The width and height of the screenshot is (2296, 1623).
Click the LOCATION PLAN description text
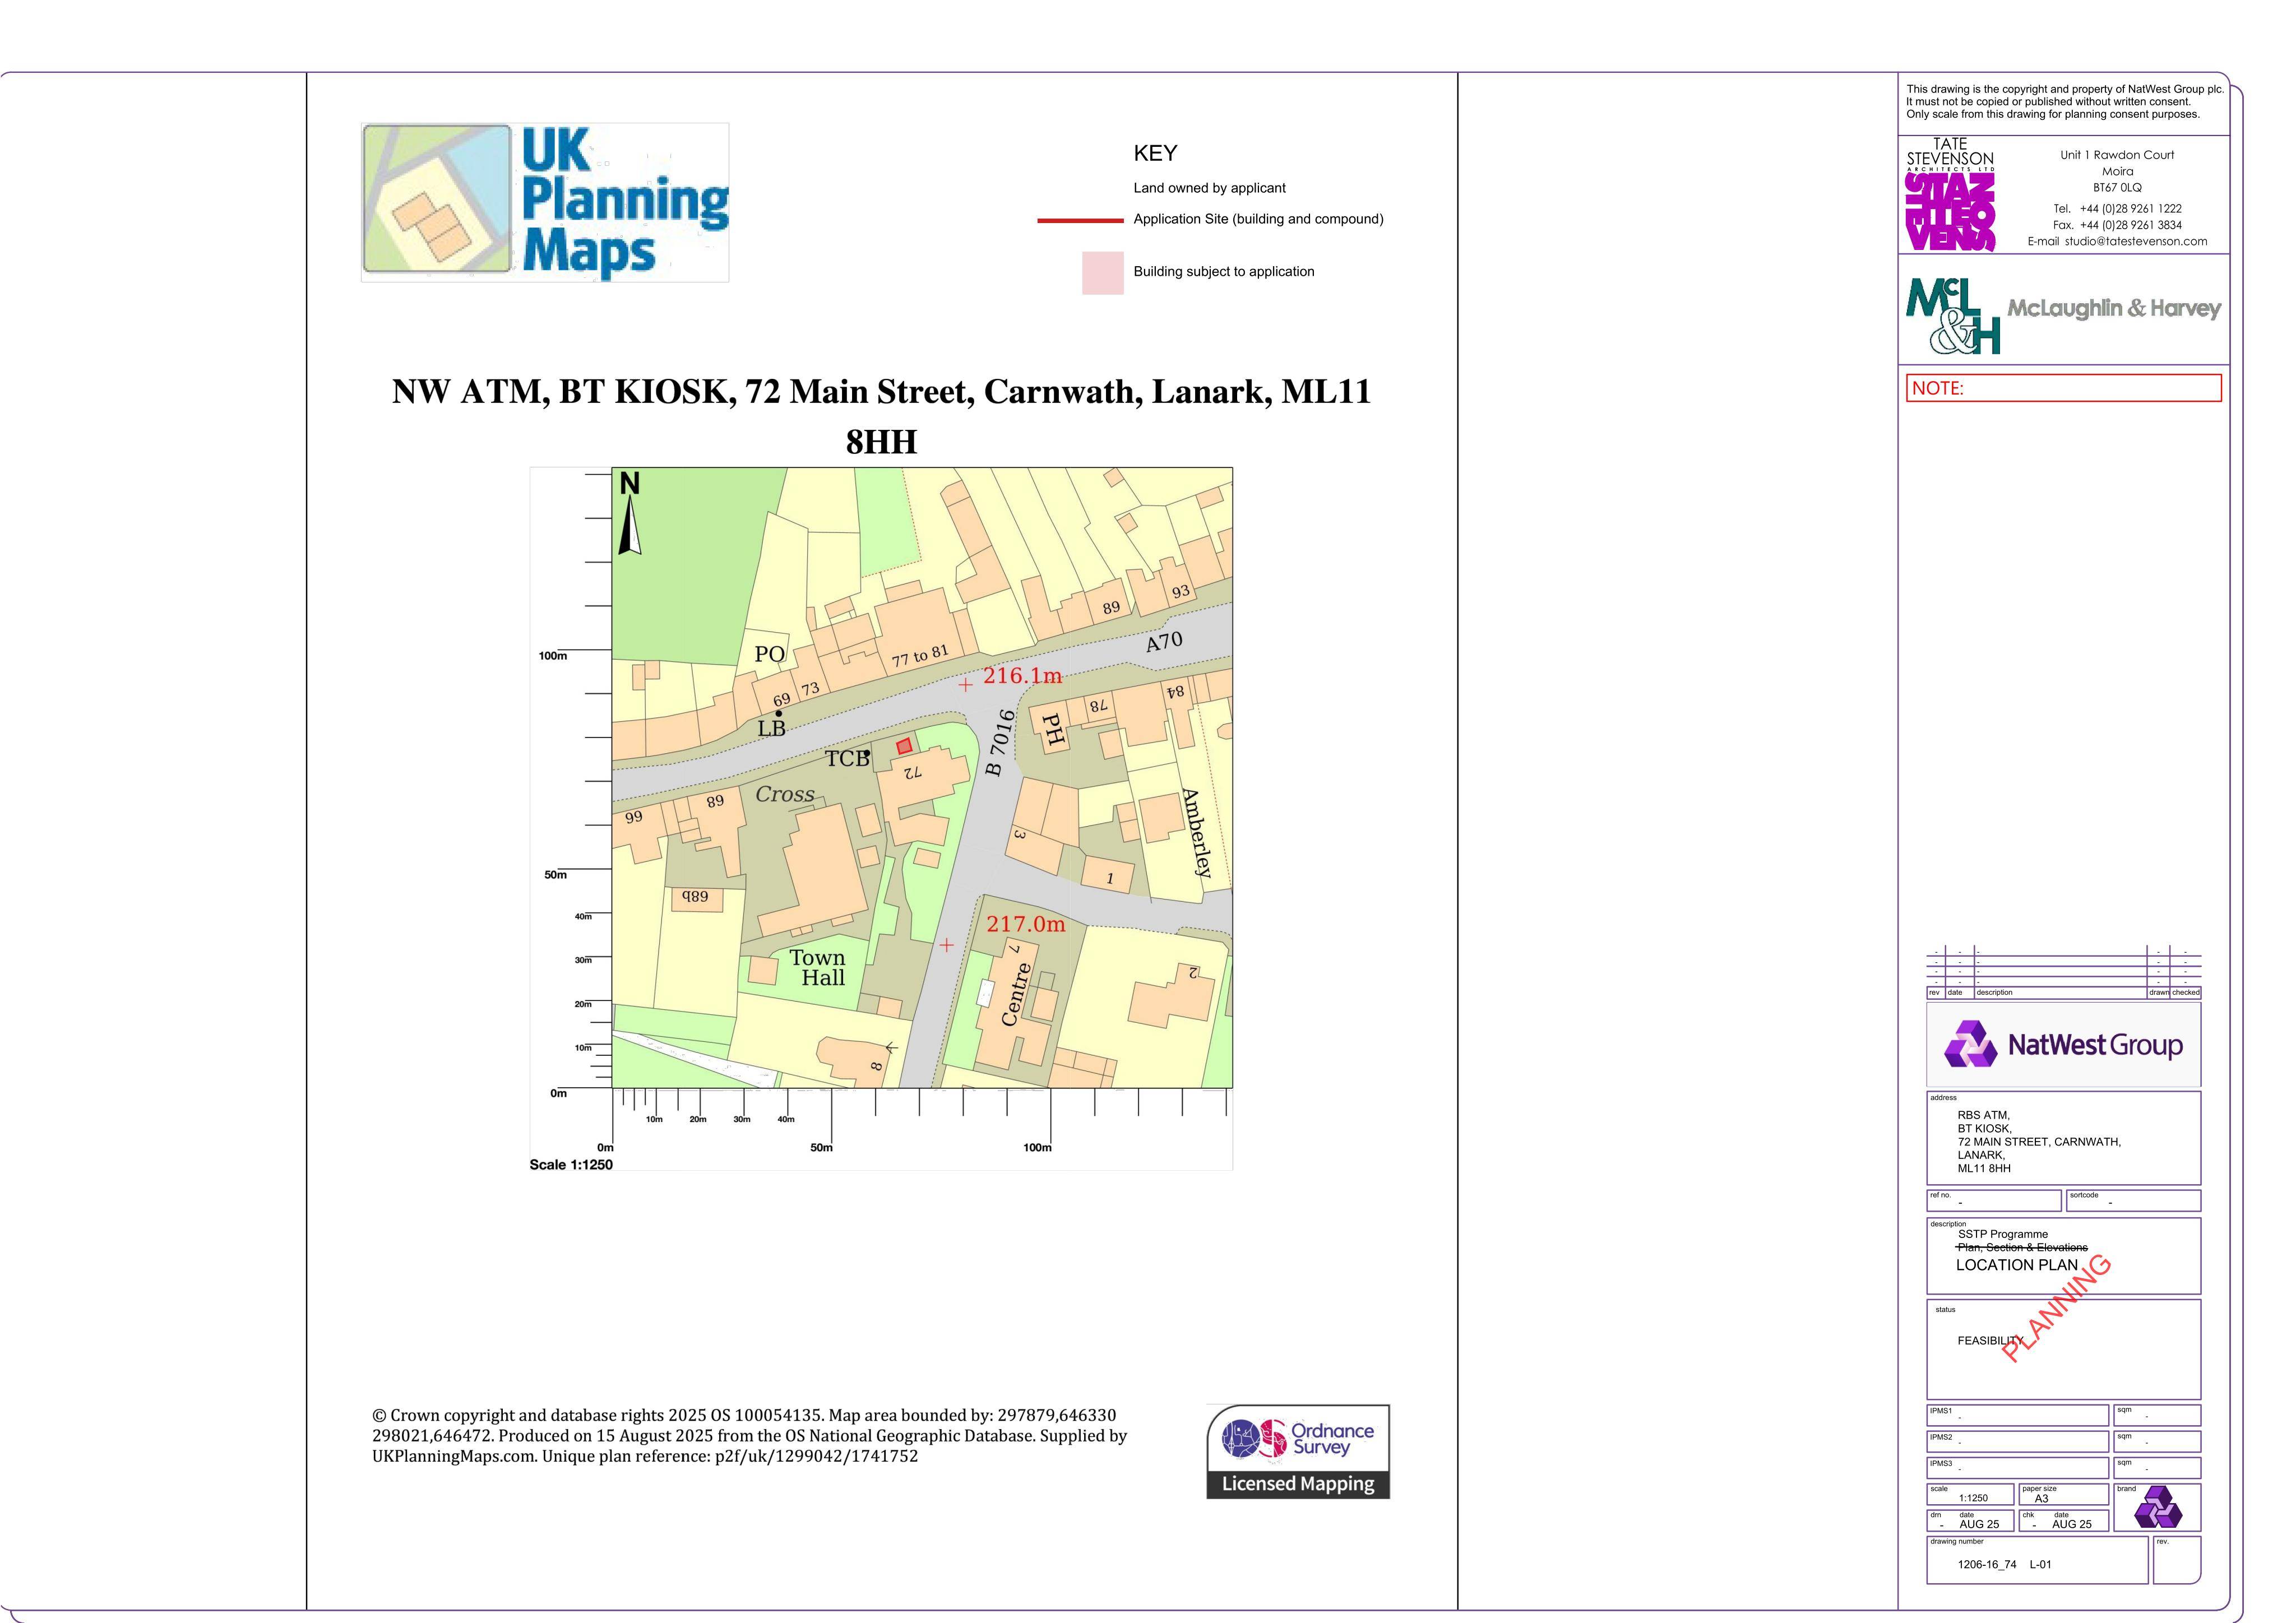click(2016, 1265)
